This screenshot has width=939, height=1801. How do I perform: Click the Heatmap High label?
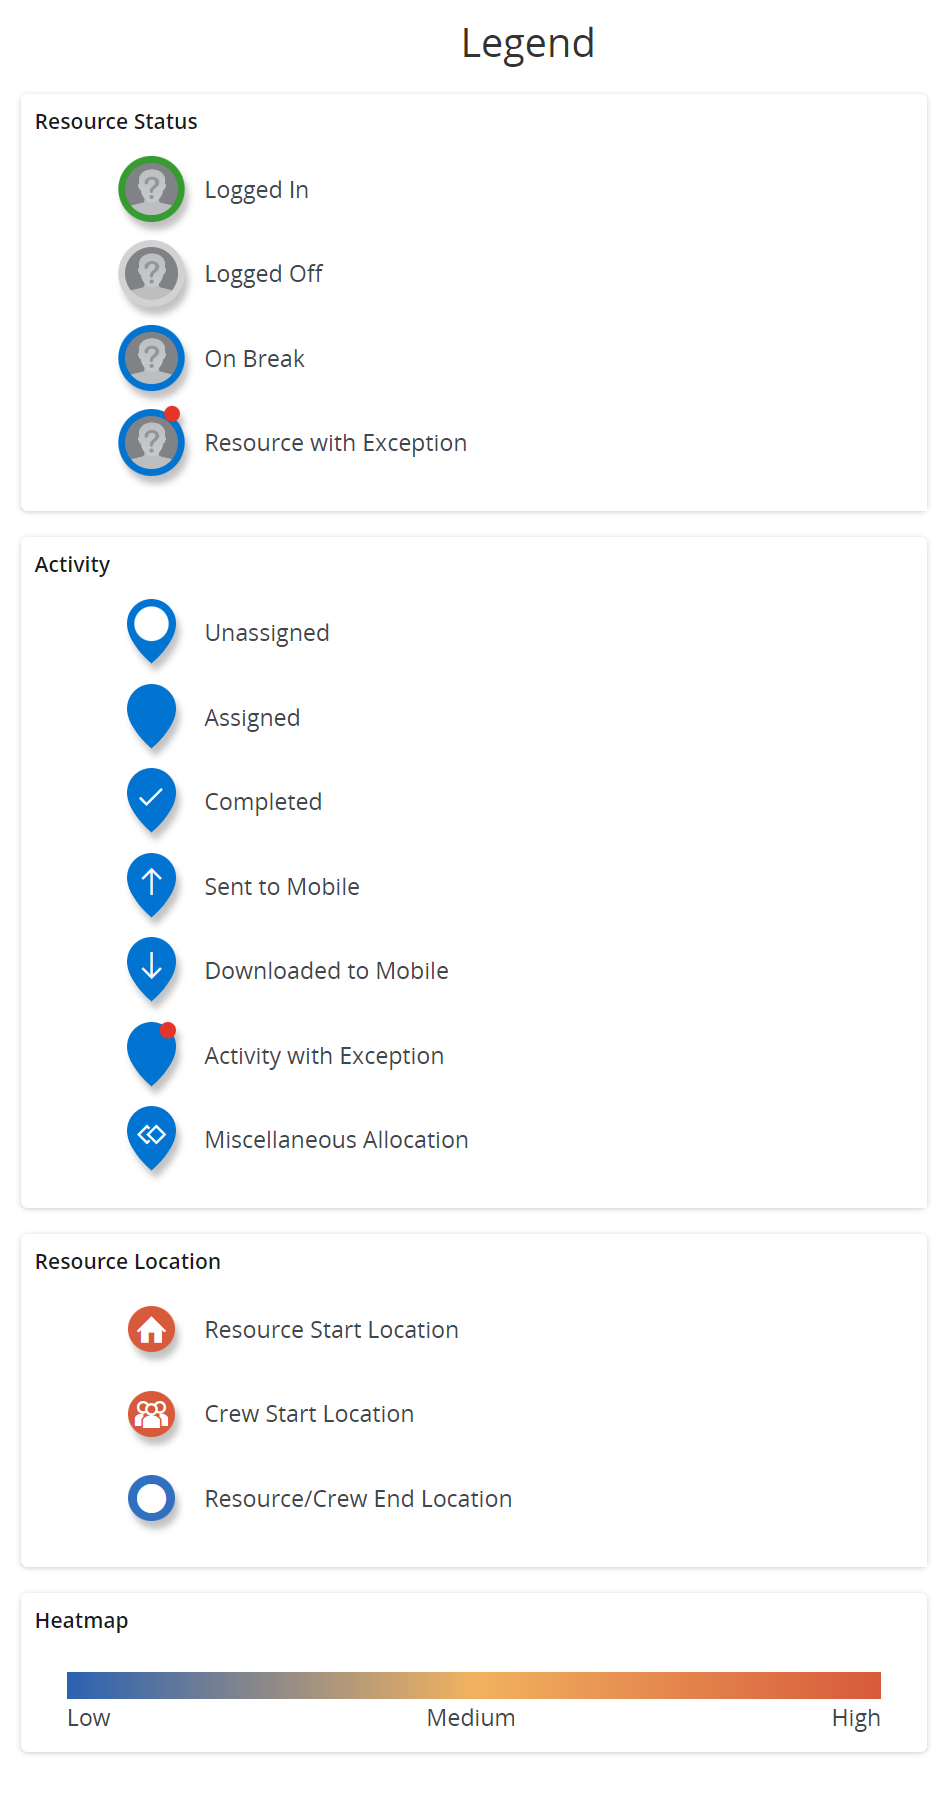tap(856, 1718)
